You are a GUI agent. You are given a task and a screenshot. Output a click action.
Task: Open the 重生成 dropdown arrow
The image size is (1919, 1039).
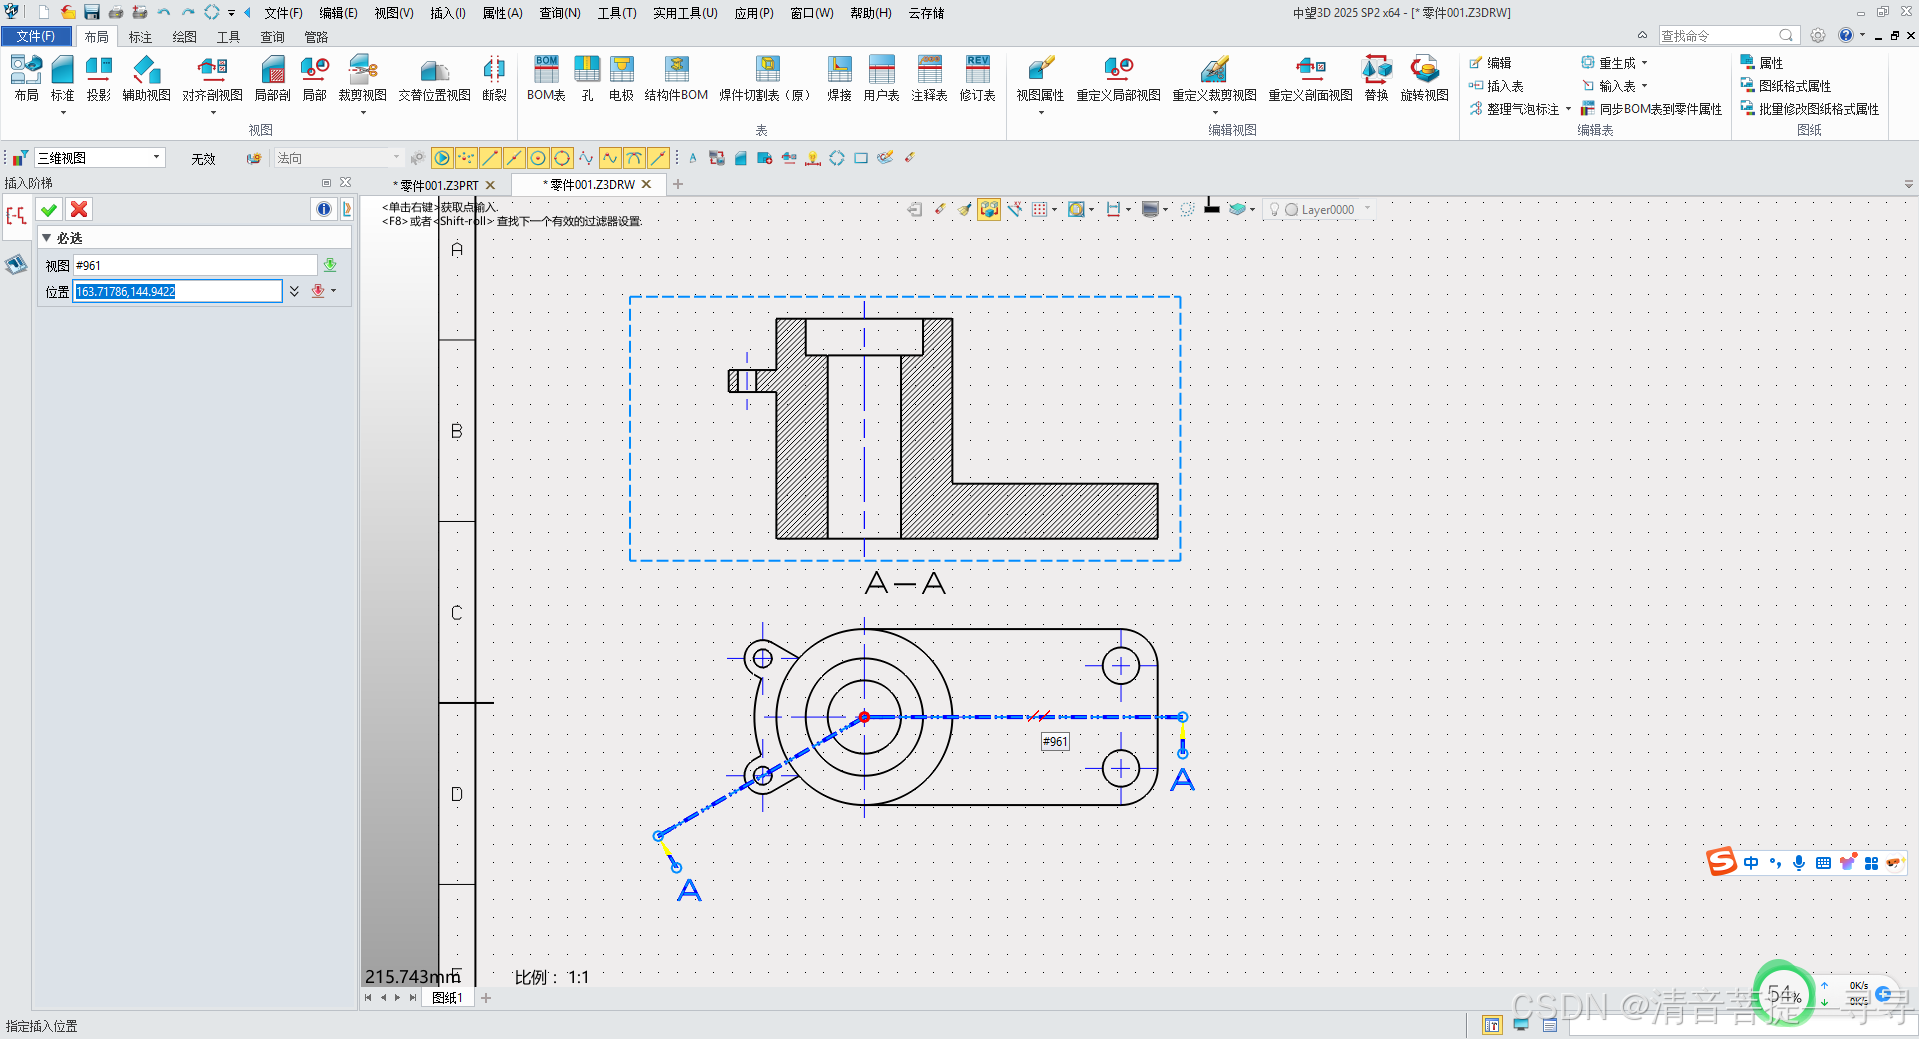[x=1645, y=62]
